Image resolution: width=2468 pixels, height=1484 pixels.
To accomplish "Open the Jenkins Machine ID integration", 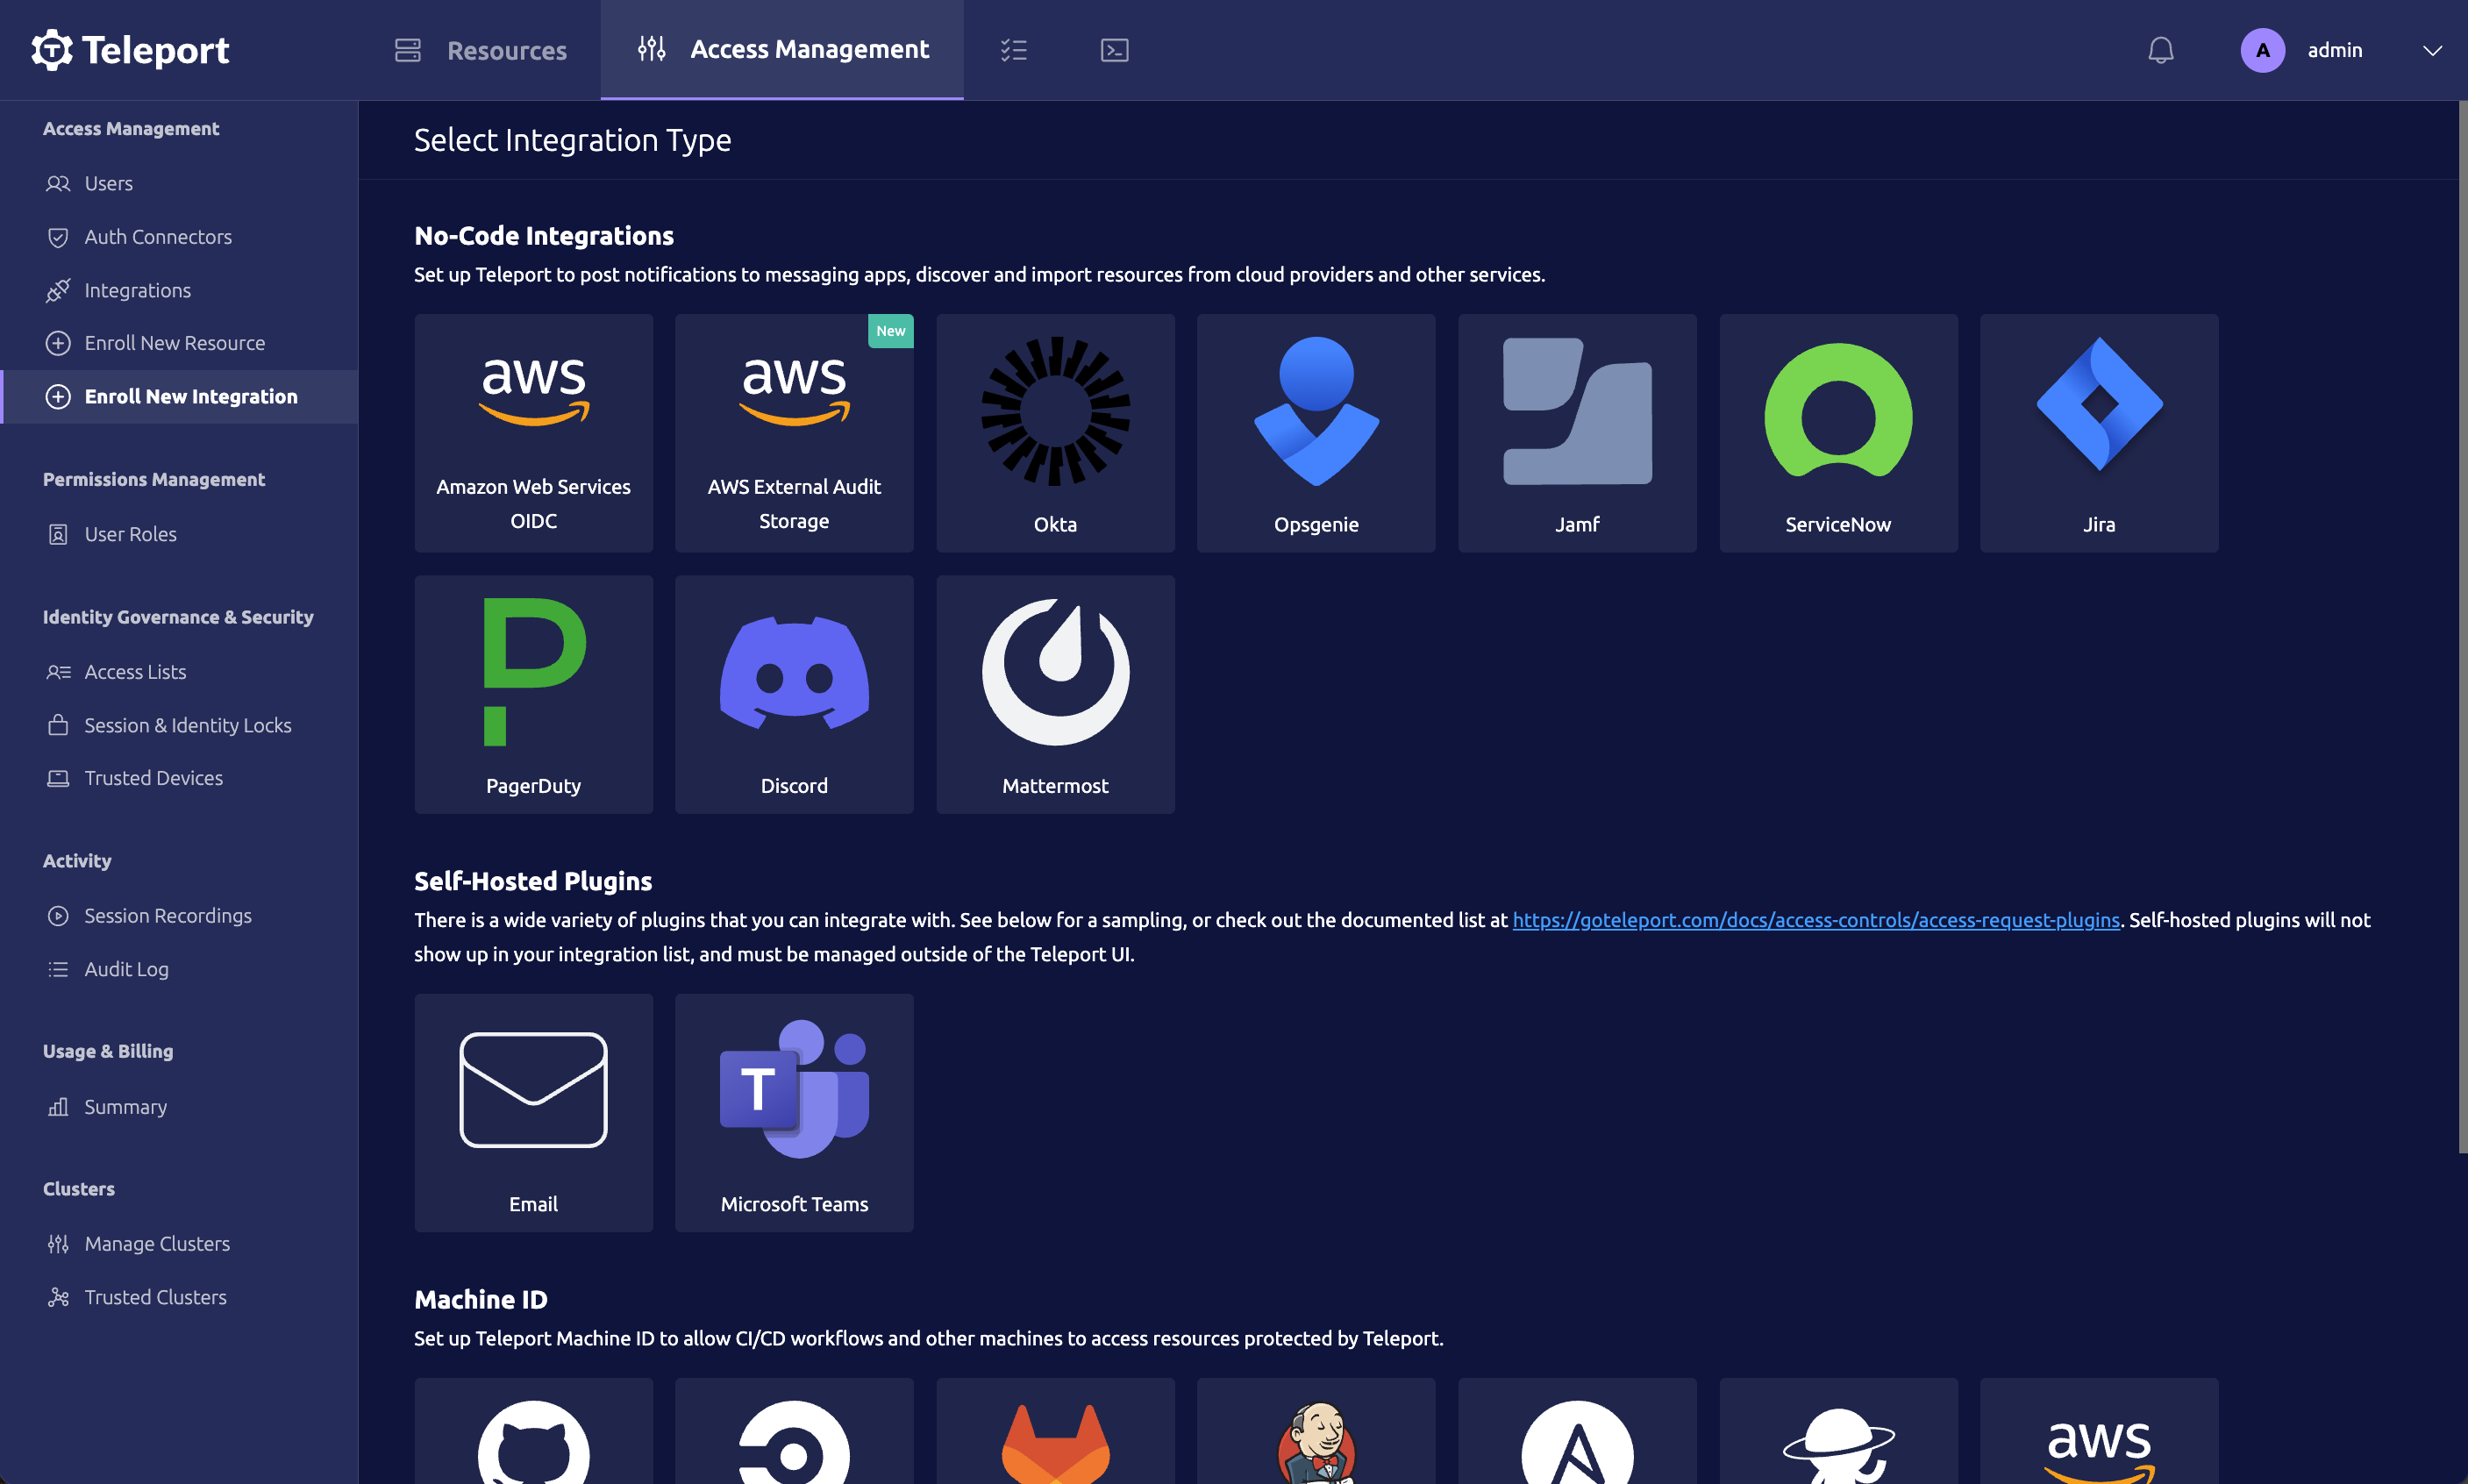I will point(1315,1443).
